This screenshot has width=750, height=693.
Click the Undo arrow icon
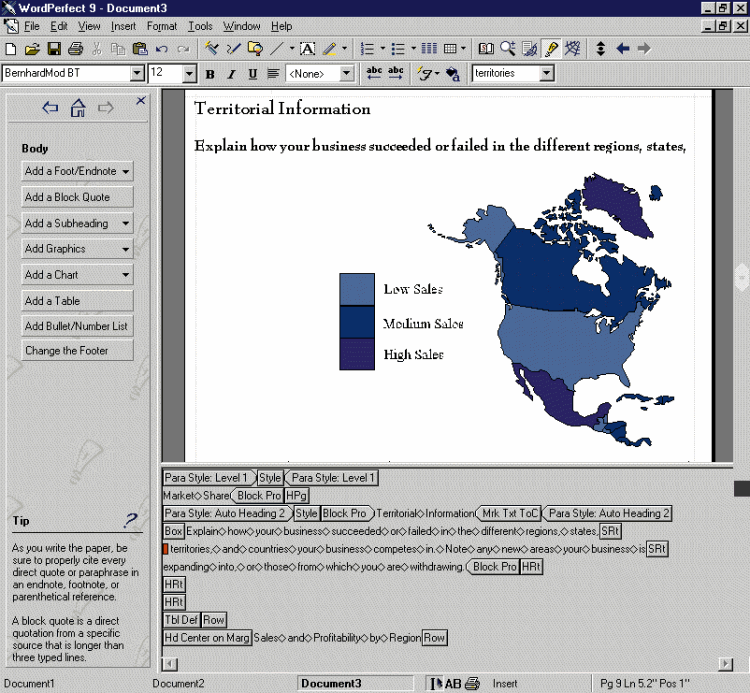(162, 48)
